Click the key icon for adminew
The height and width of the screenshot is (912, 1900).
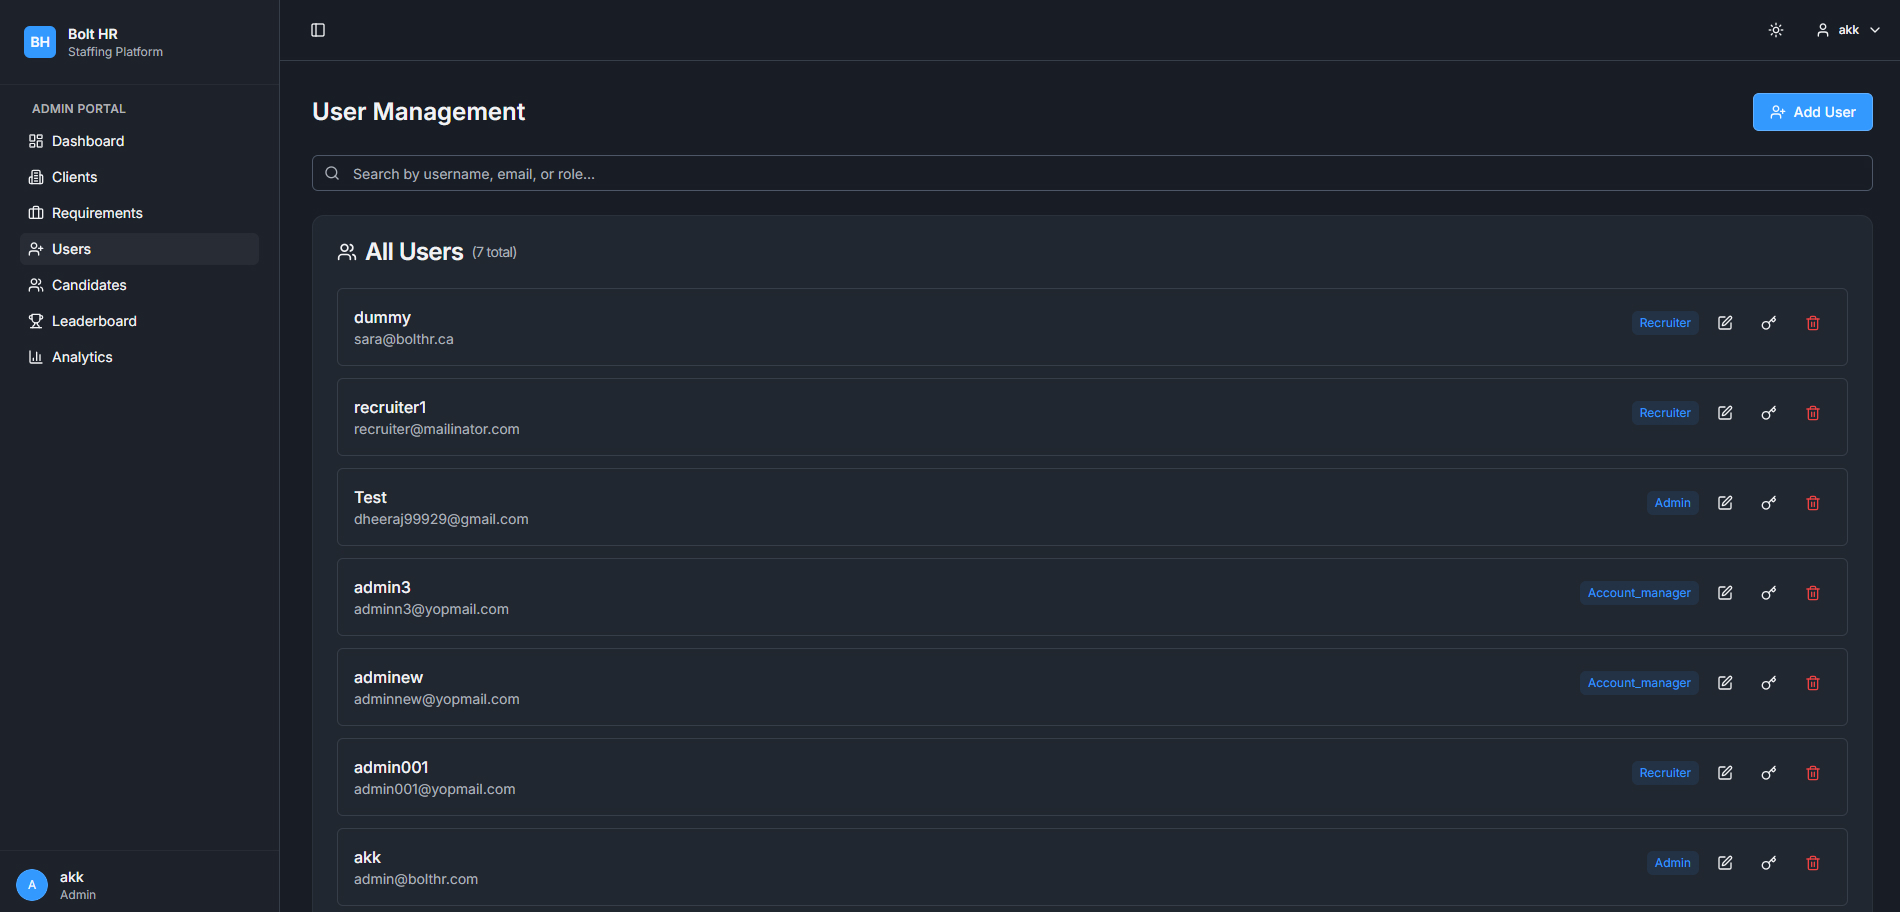(x=1769, y=683)
